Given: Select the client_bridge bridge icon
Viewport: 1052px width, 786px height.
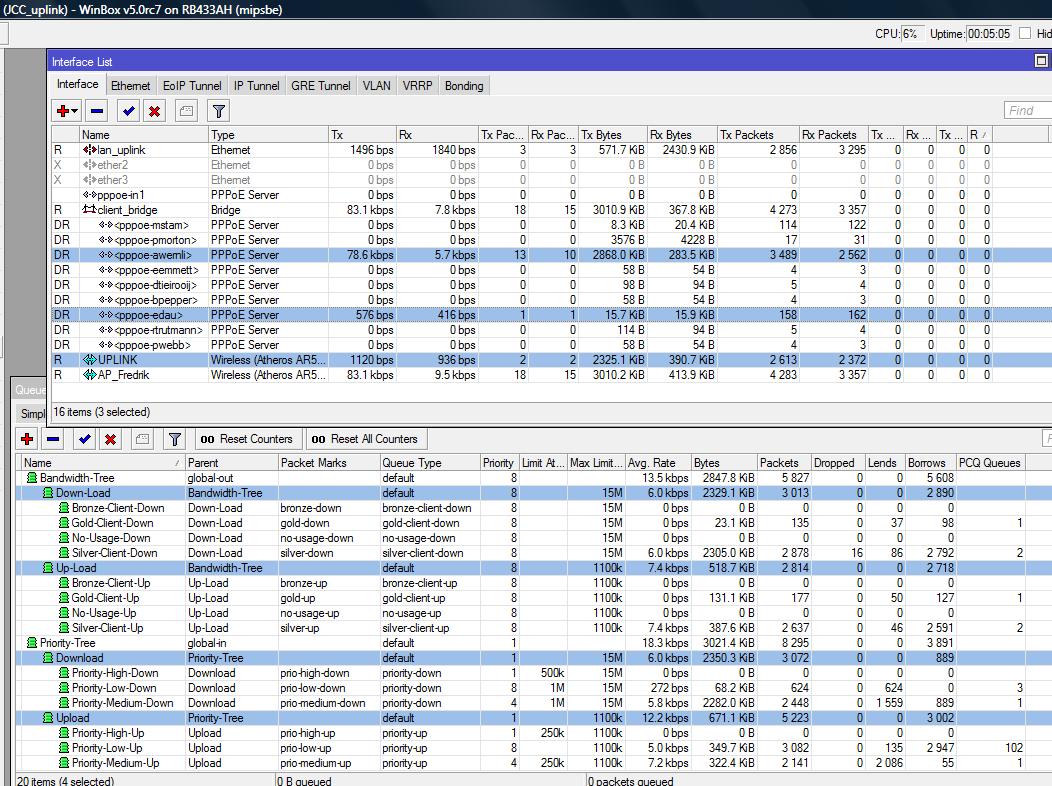Looking at the screenshot, I should click(x=89, y=210).
